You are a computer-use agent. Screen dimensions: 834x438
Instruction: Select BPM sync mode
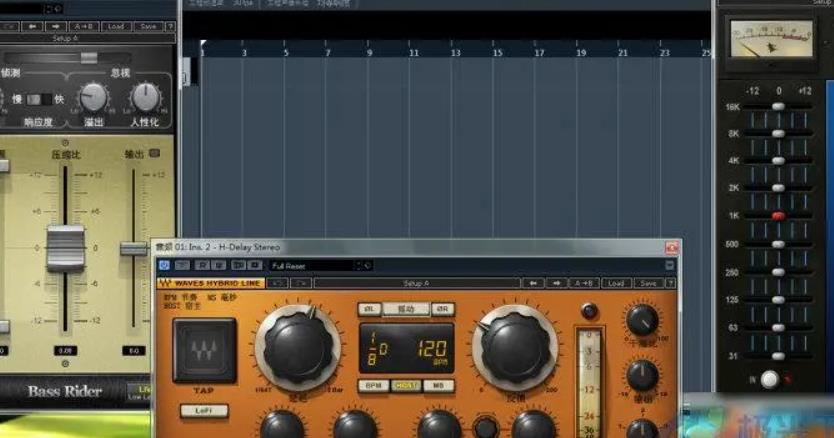373,386
